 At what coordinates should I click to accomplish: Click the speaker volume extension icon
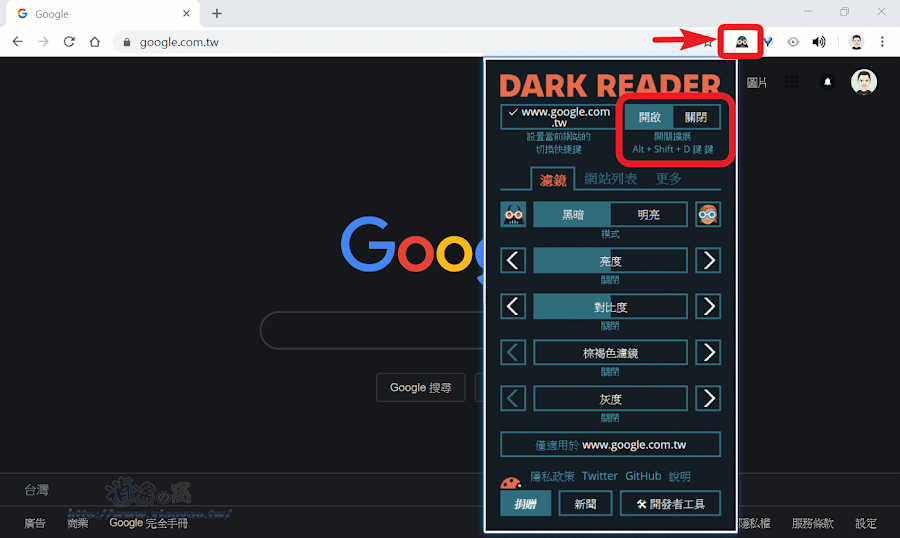pyautogui.click(x=819, y=42)
